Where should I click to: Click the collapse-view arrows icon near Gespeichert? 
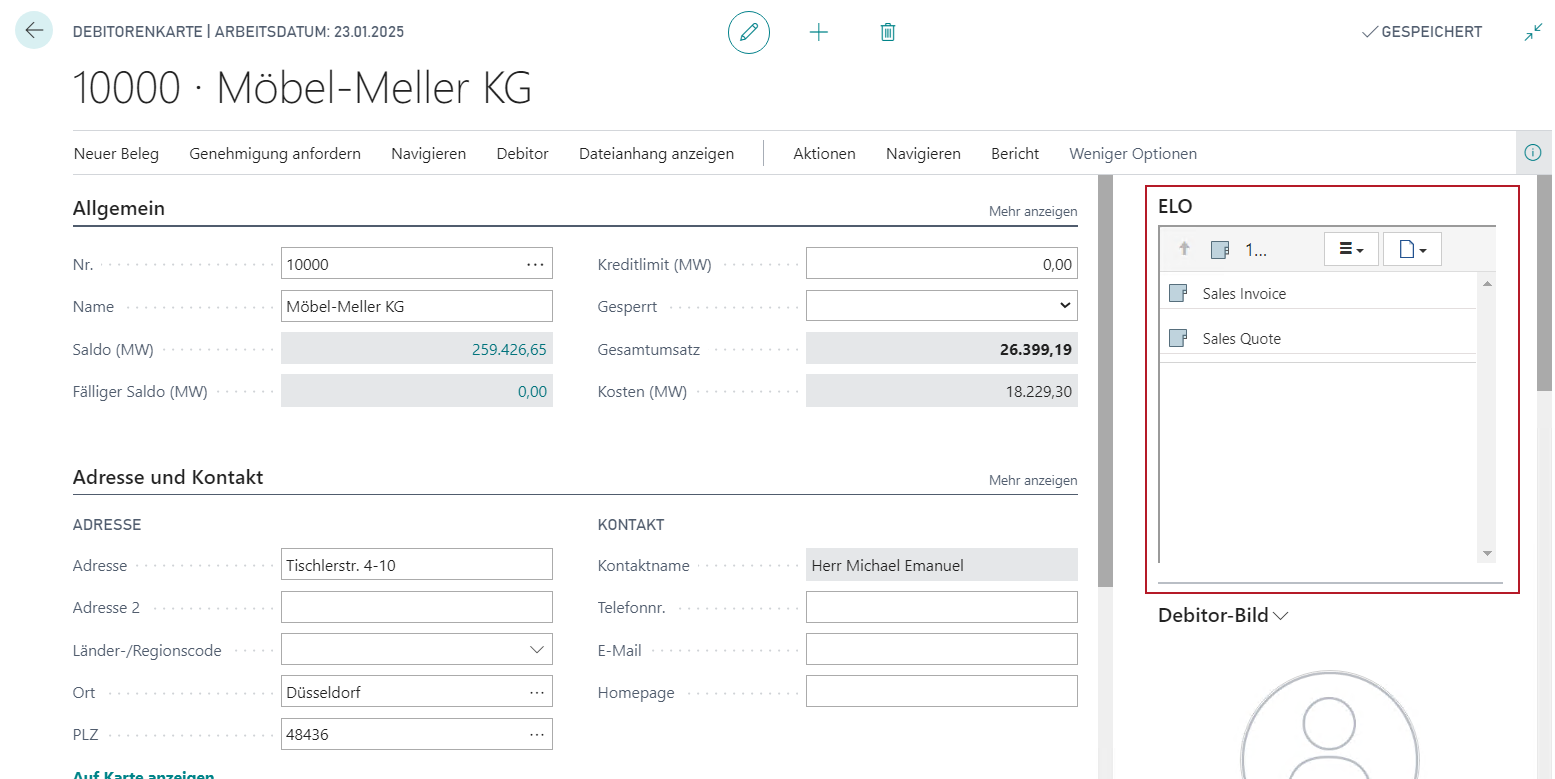click(1532, 31)
